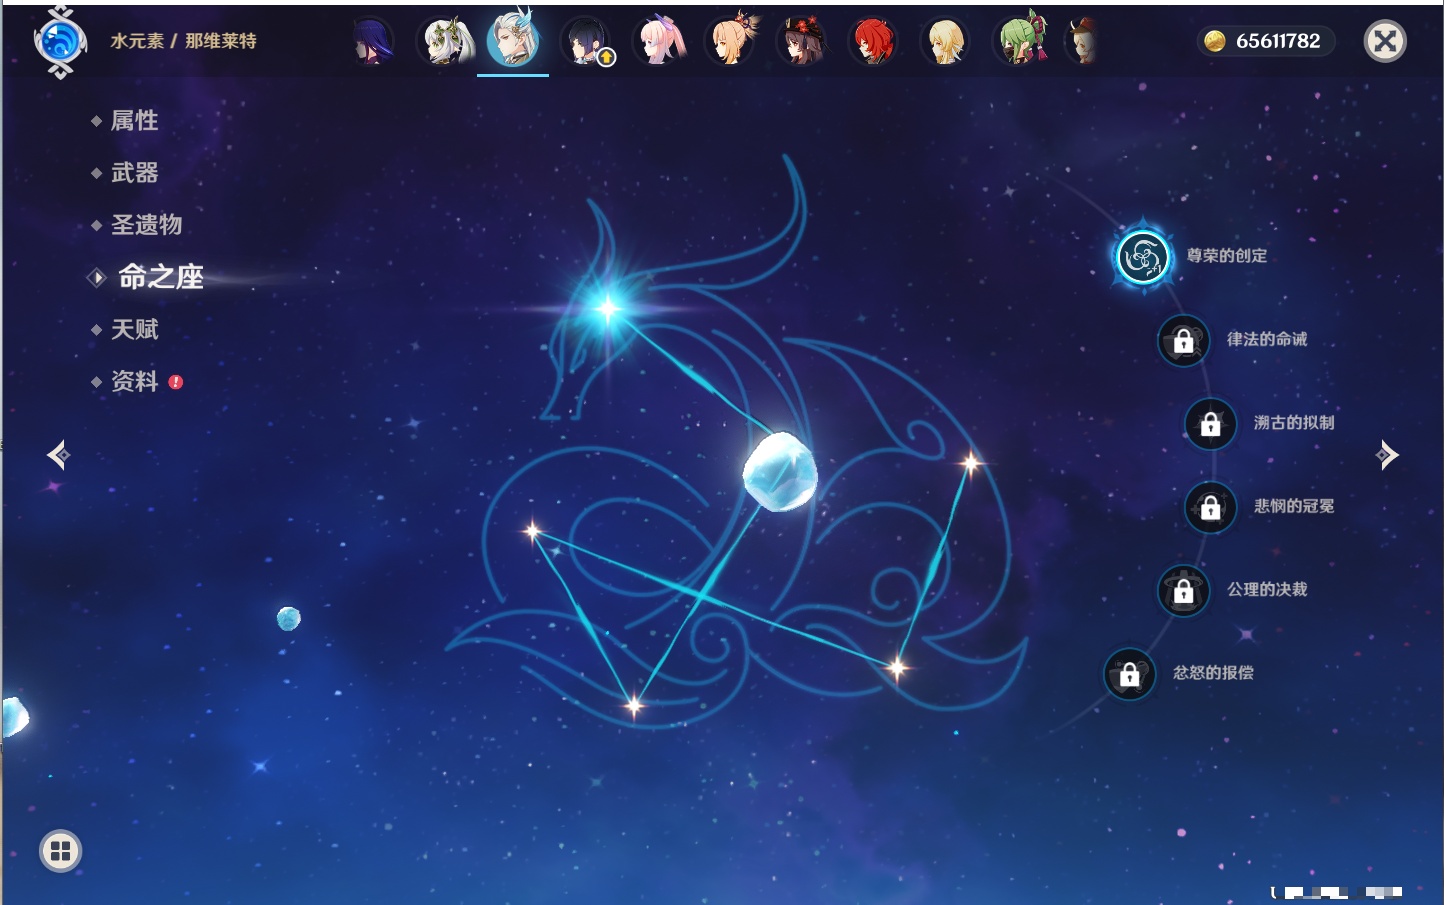The width and height of the screenshot is (1444, 905).
Task: Switch to the pink-haired Kokomi avatar
Action: (x=659, y=41)
